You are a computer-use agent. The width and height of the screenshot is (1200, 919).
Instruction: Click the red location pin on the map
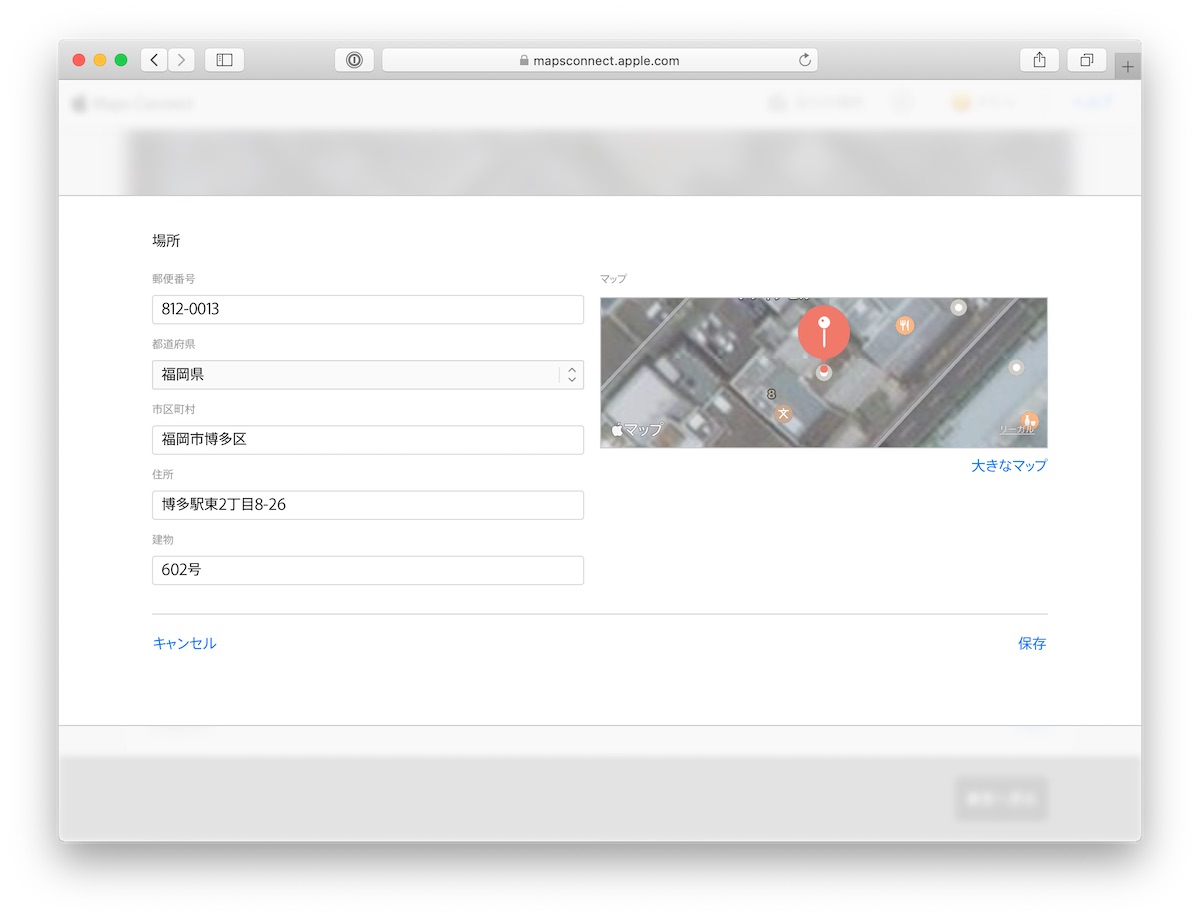(824, 332)
